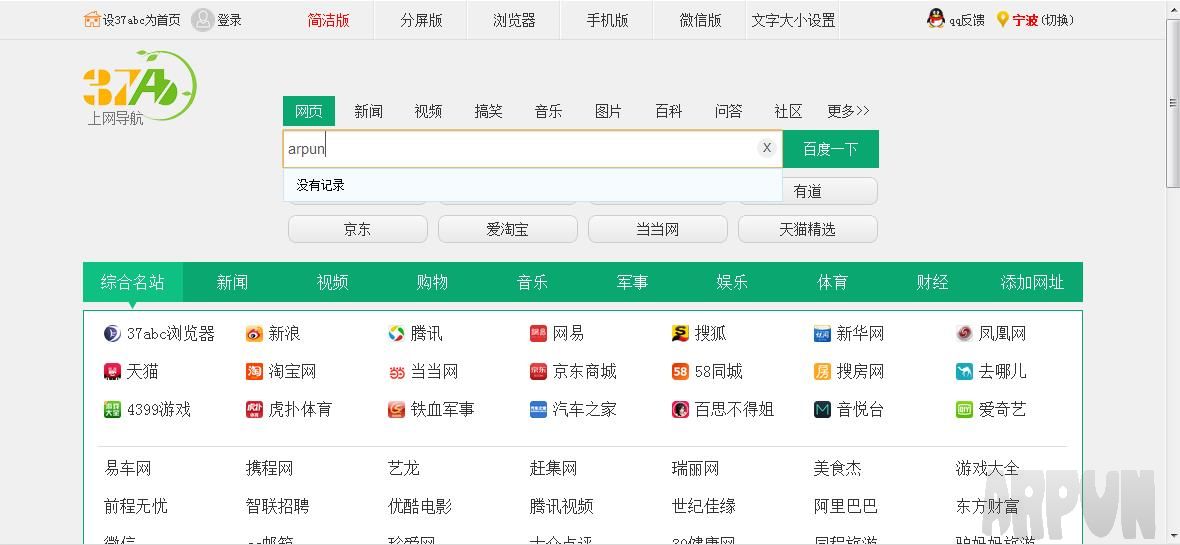Open the 搜房网 site icon
Image resolution: width=1180 pixels, height=545 pixels.
point(822,372)
